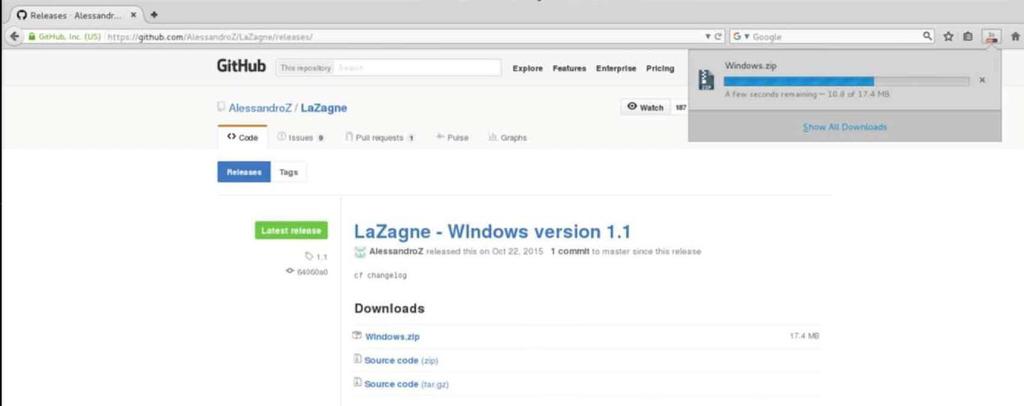Image resolution: width=1024 pixels, height=406 pixels.
Task: Open Enterprise in GitHub navigation
Action: point(616,69)
